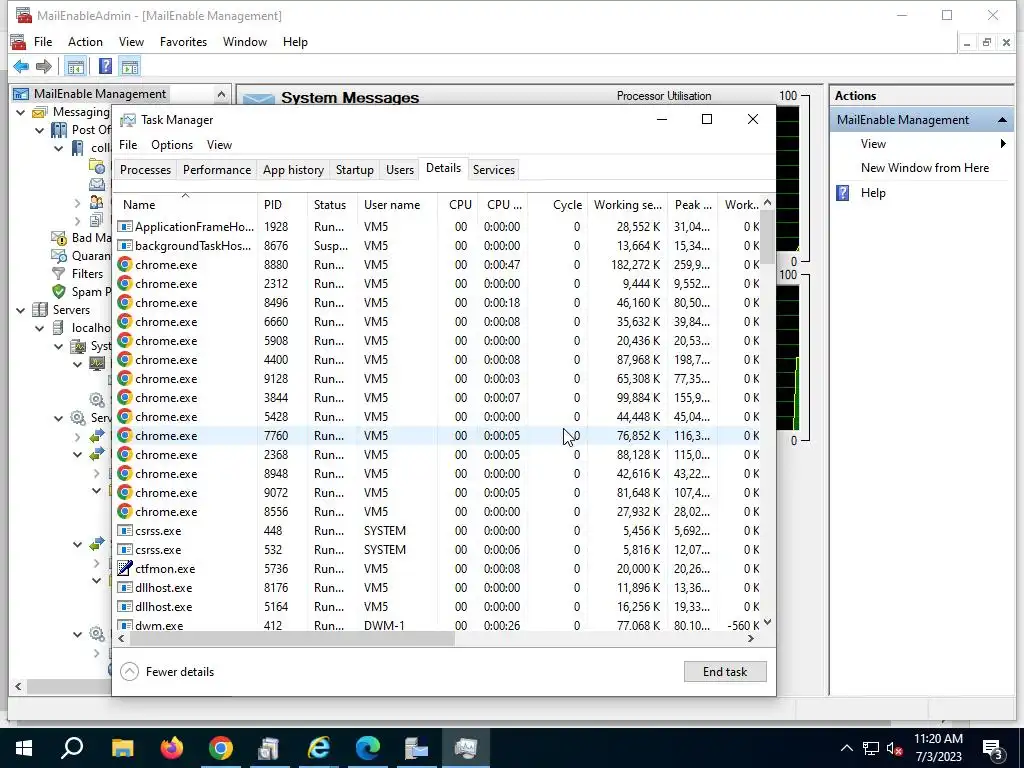This screenshot has width=1024, height=768.
Task: Open the App history tab
Action: click(293, 170)
